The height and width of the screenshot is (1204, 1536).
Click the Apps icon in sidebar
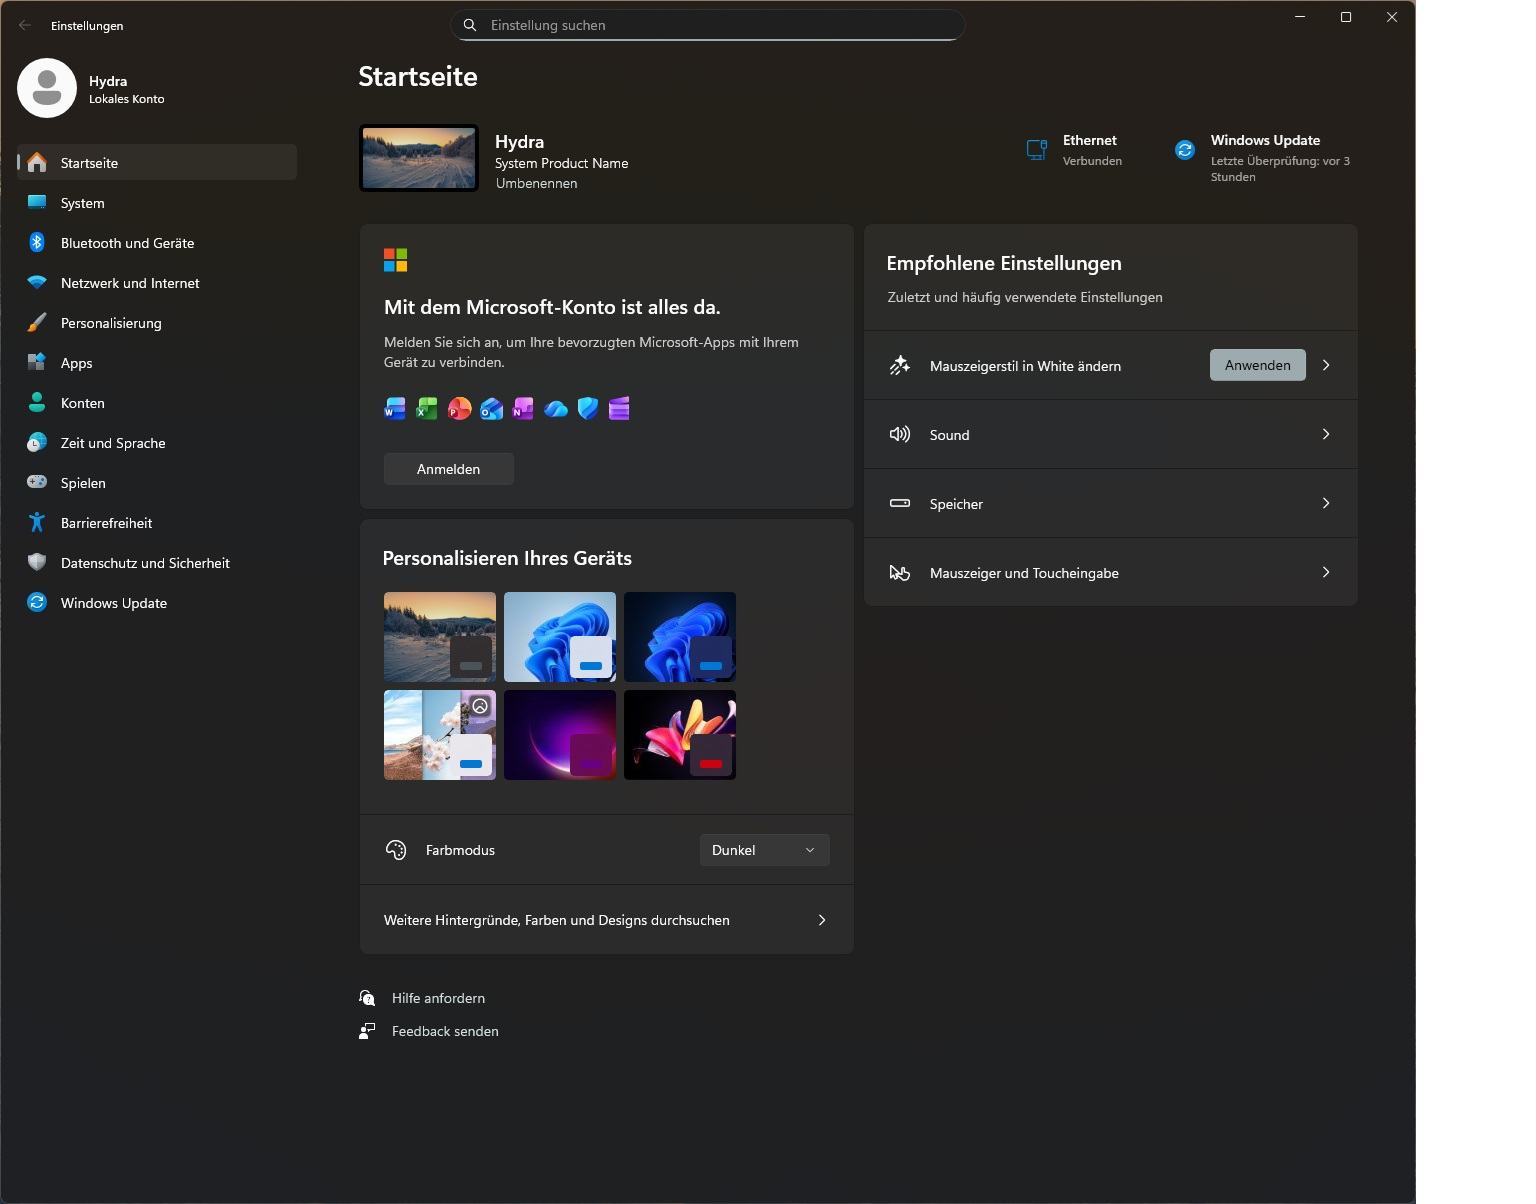click(37, 362)
